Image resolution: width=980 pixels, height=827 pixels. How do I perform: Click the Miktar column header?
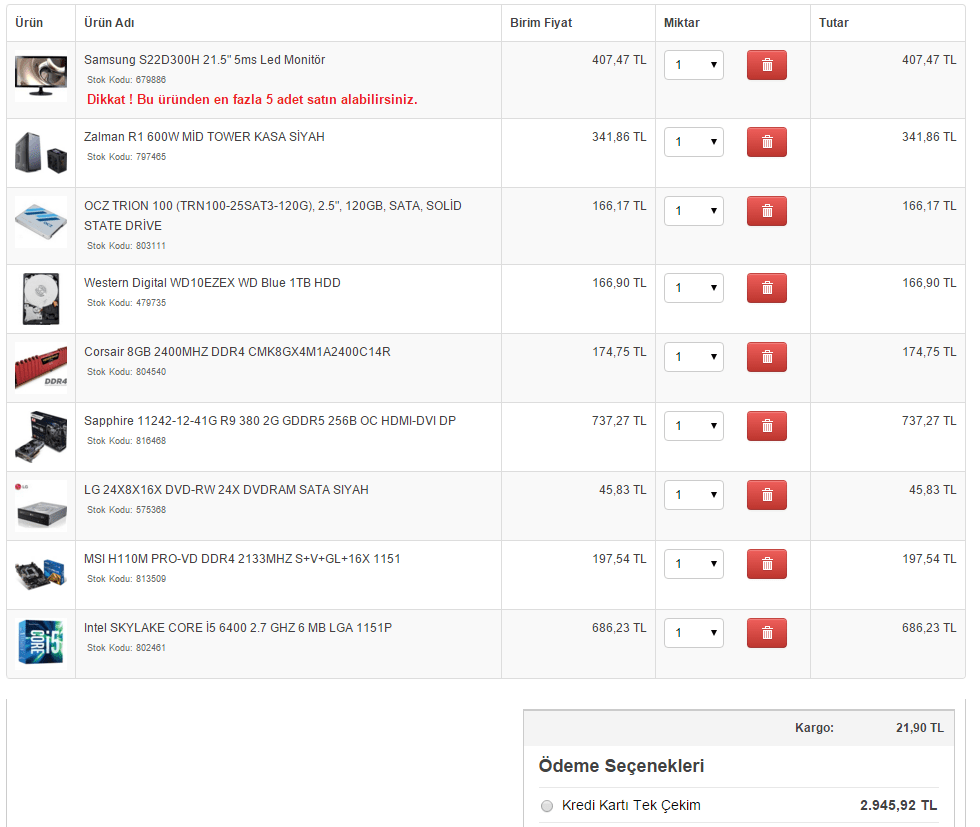pos(681,23)
